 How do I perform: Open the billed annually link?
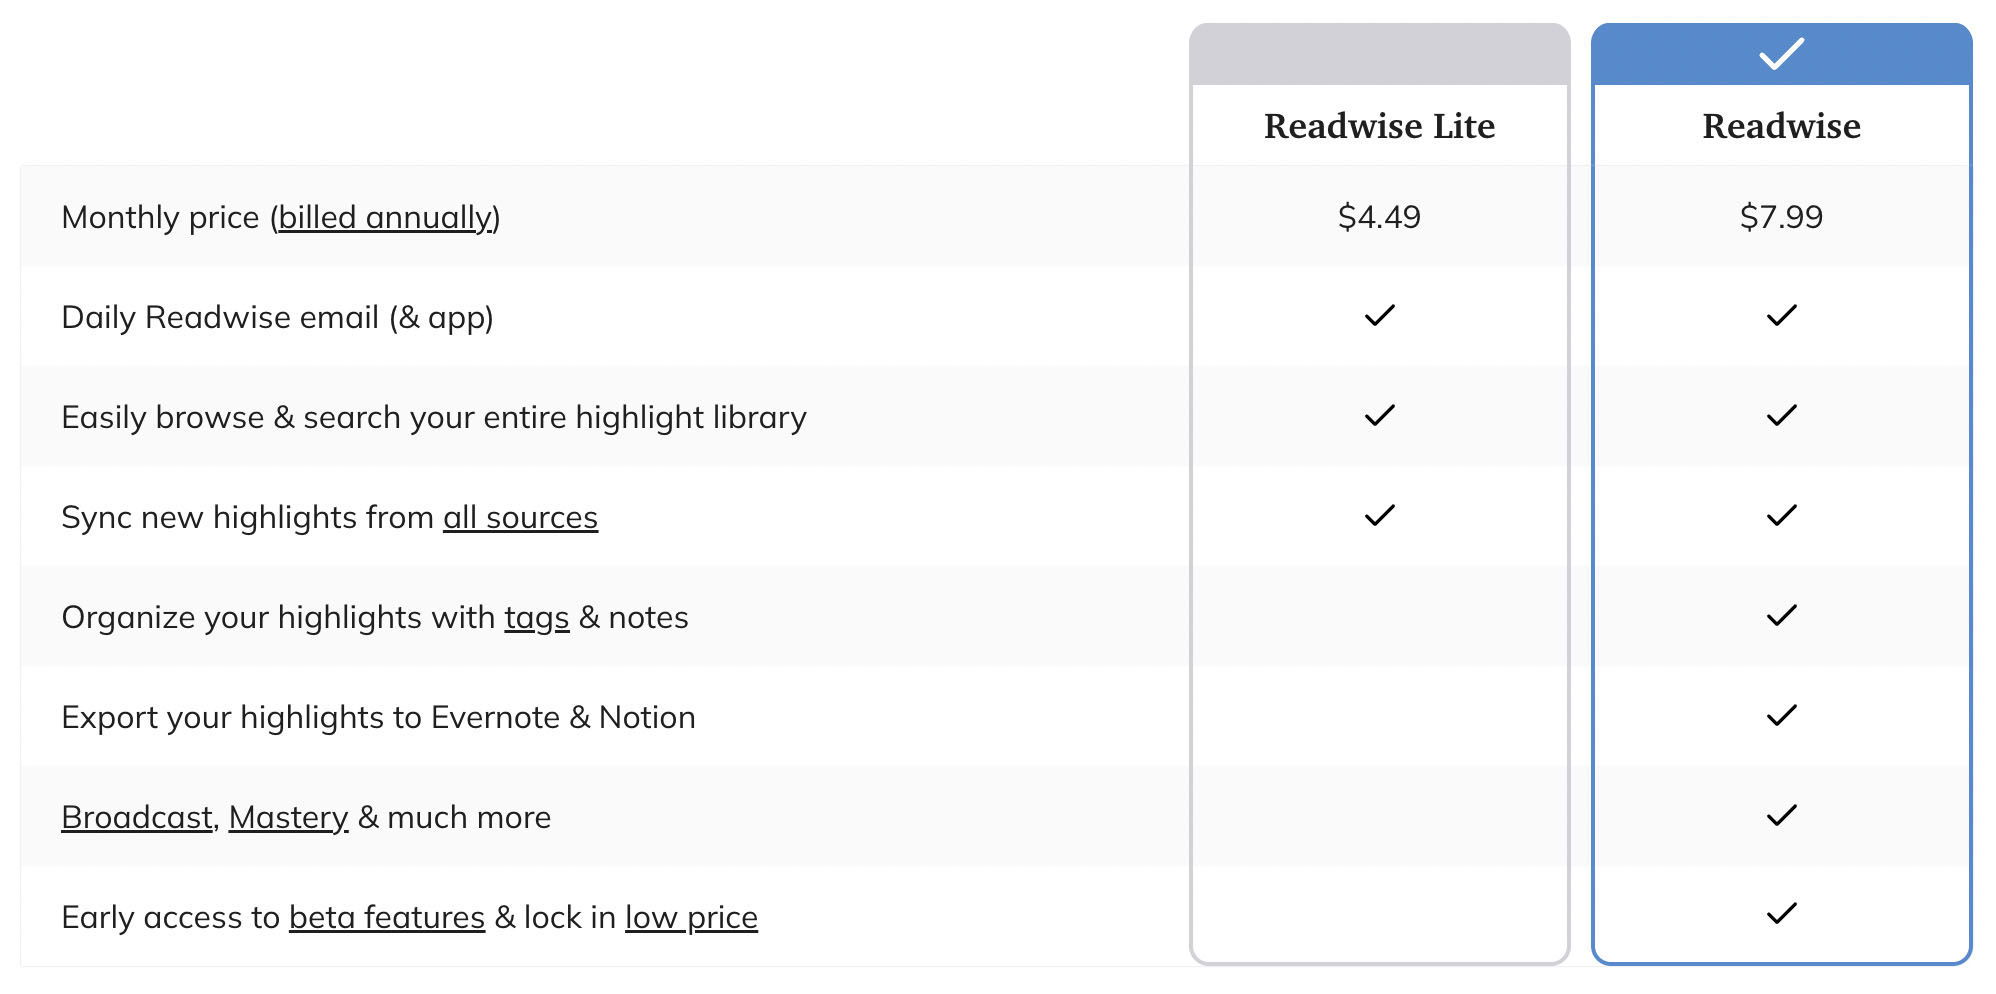coord(385,218)
